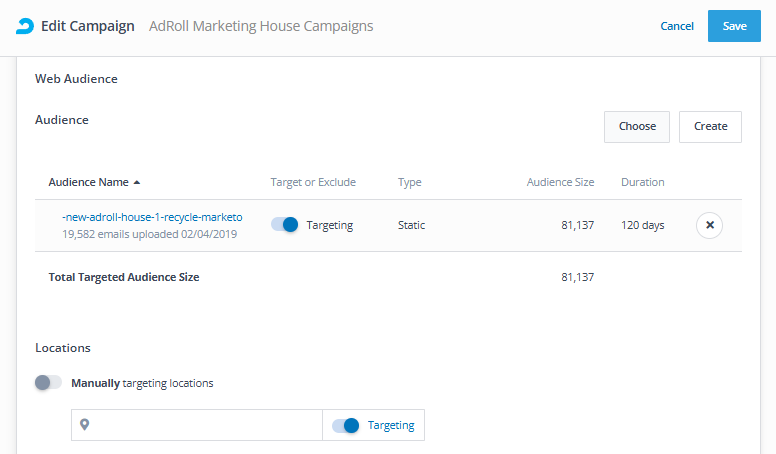This screenshot has width=776, height=454.
Task: Click the AdRoll logo icon
Action: (x=25, y=26)
